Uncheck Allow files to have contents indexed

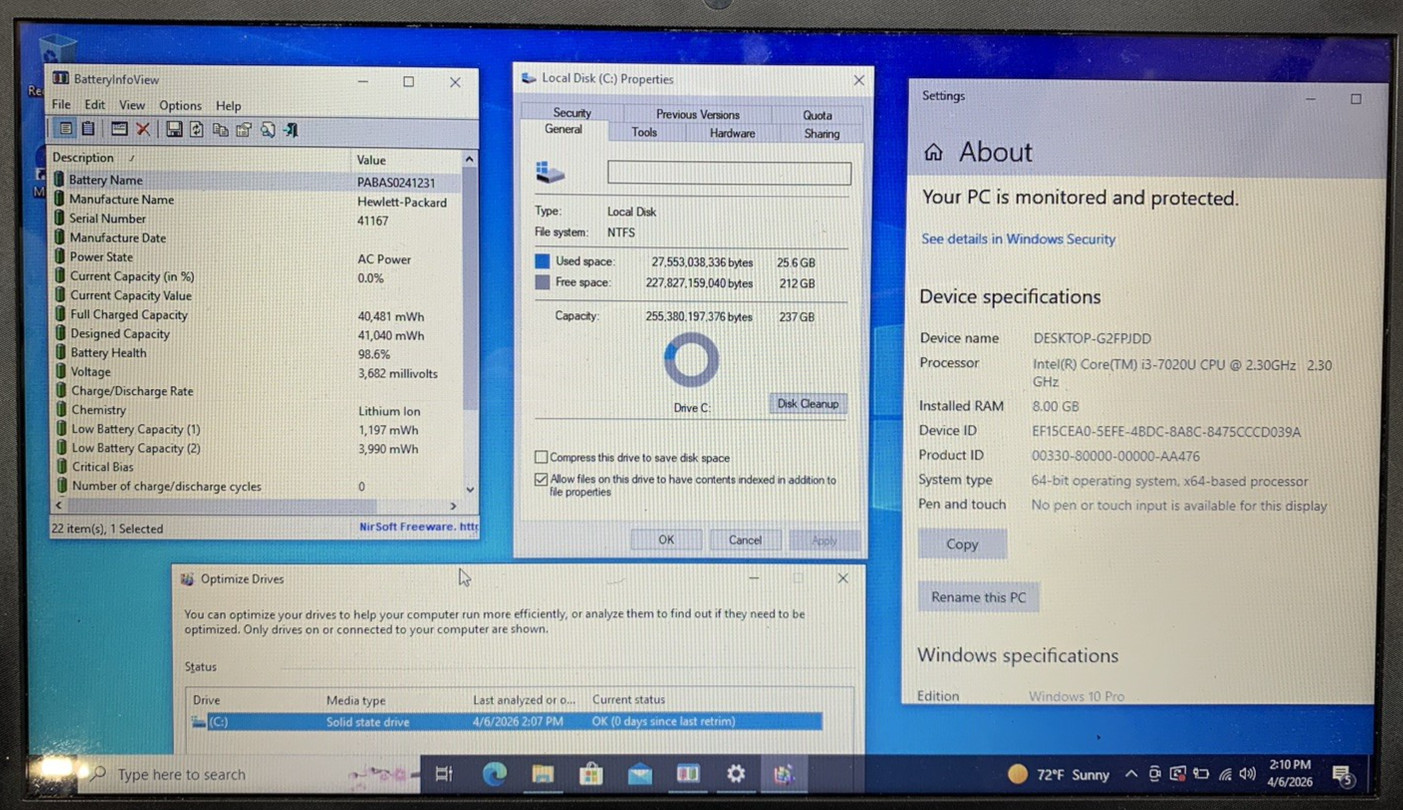coord(541,480)
